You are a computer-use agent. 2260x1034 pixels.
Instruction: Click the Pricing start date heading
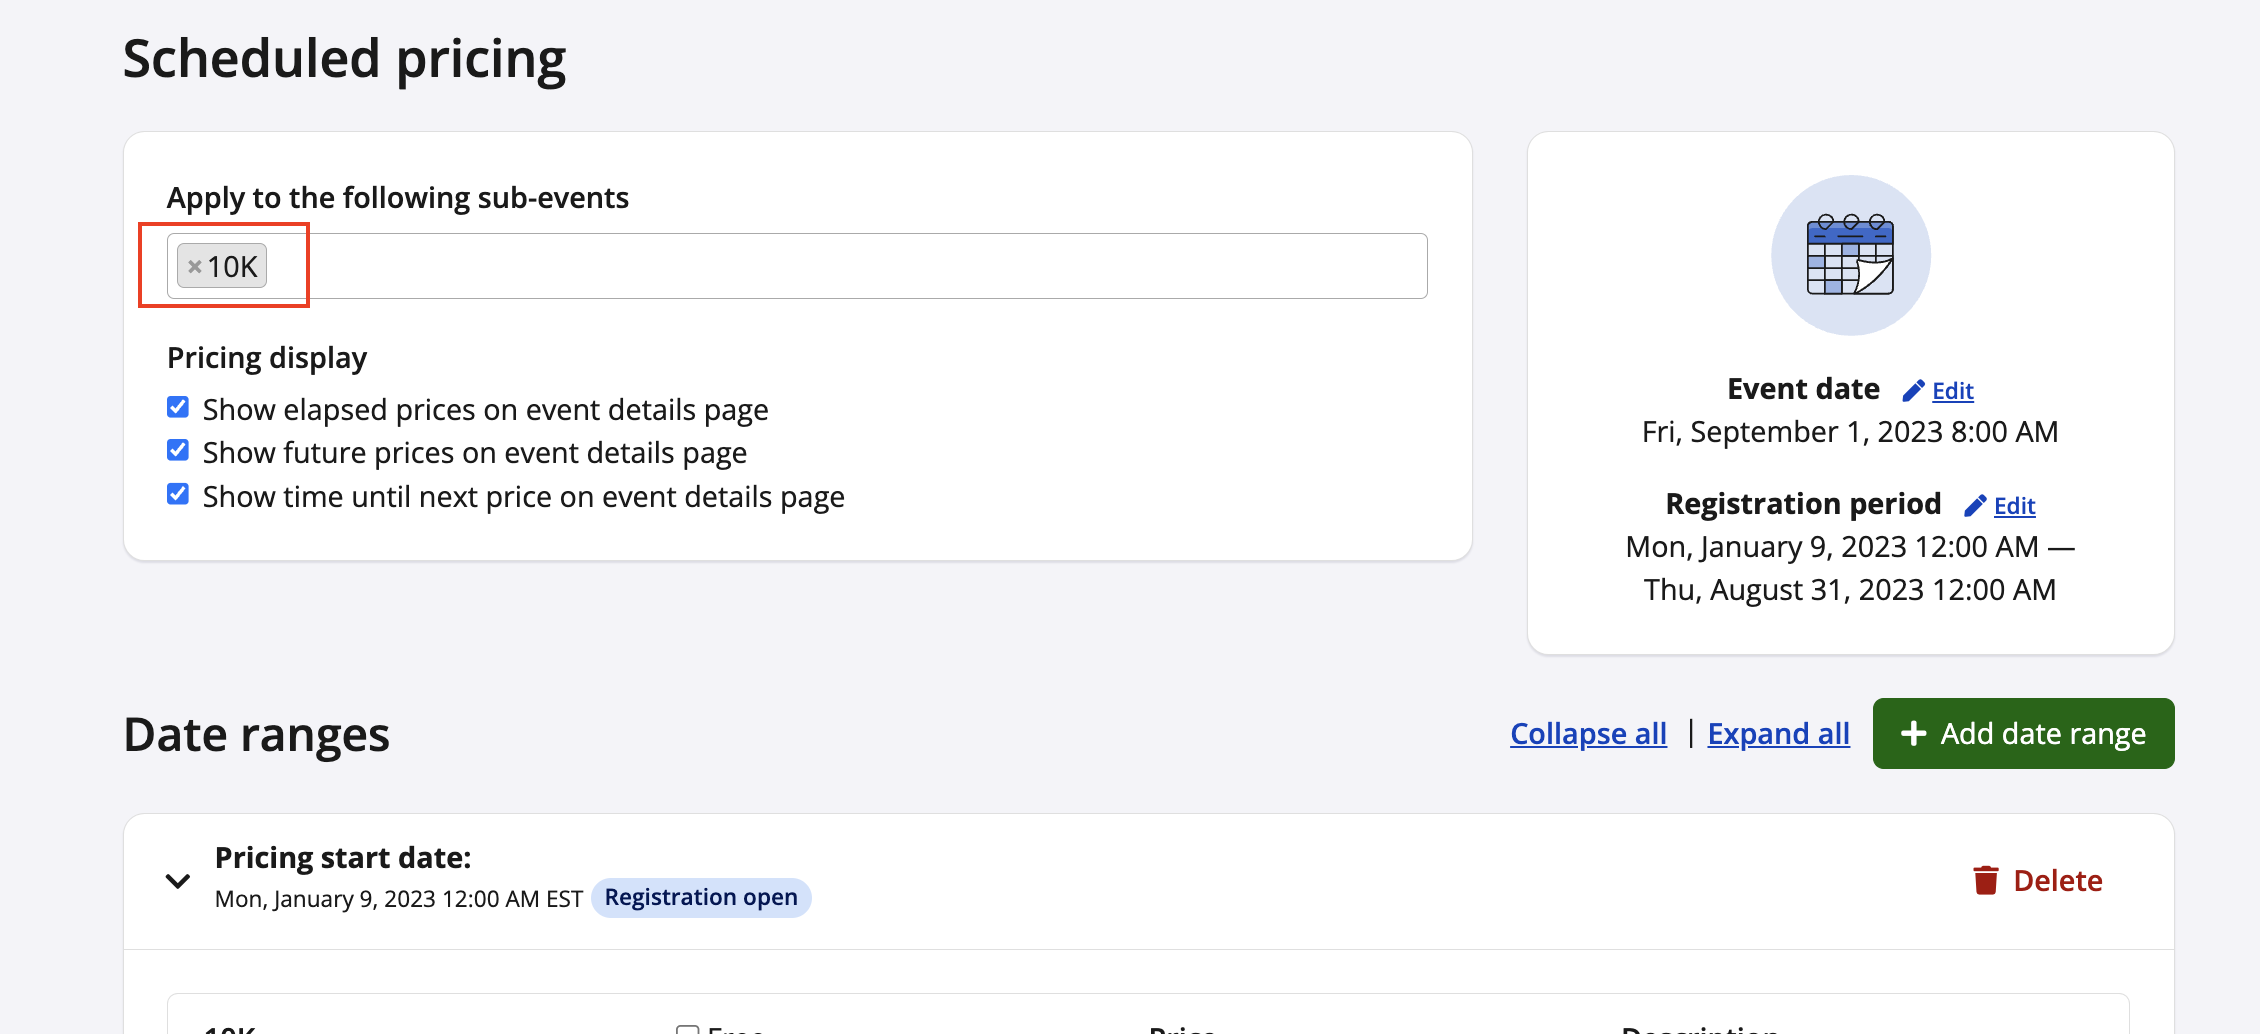[x=343, y=858]
